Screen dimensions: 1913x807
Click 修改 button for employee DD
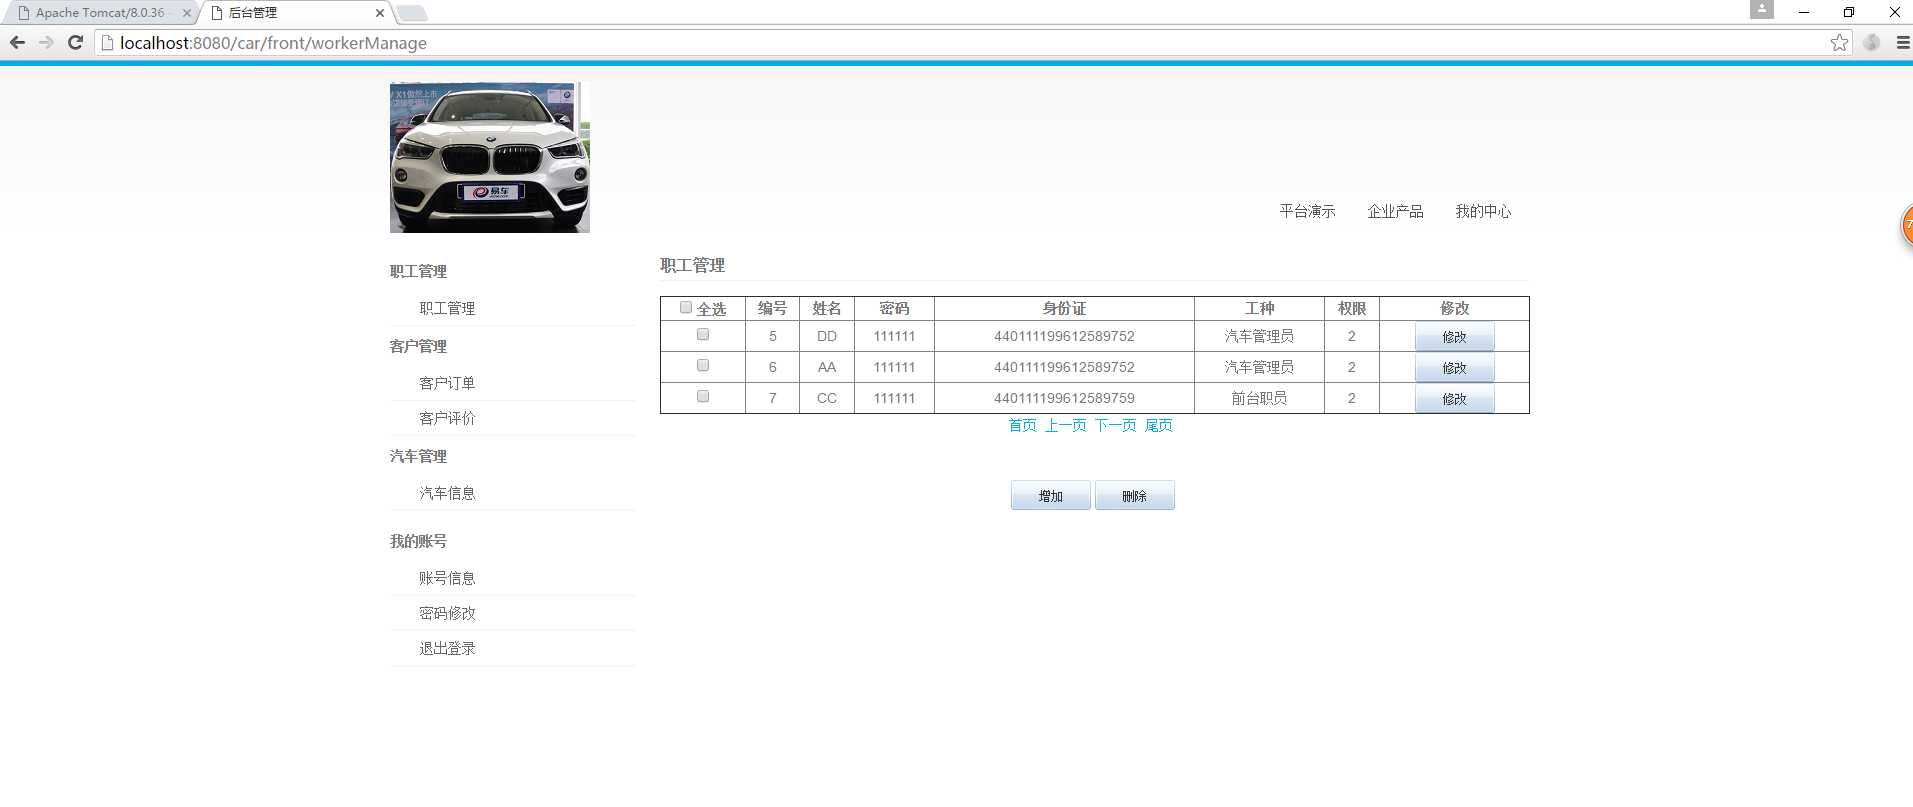coord(1454,337)
